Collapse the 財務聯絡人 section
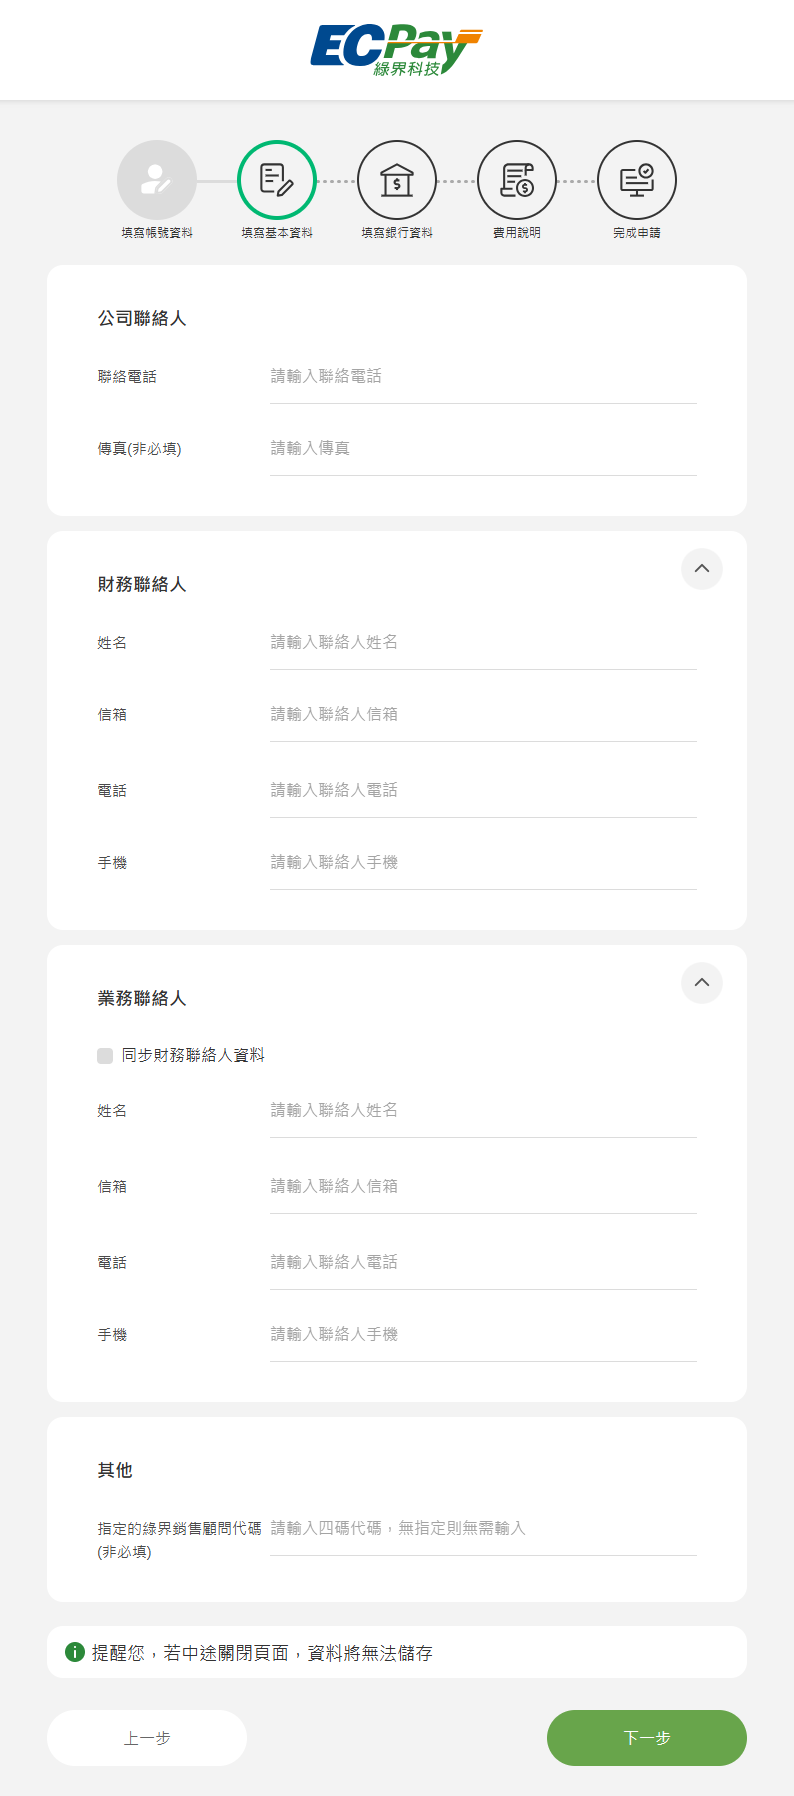 [702, 569]
